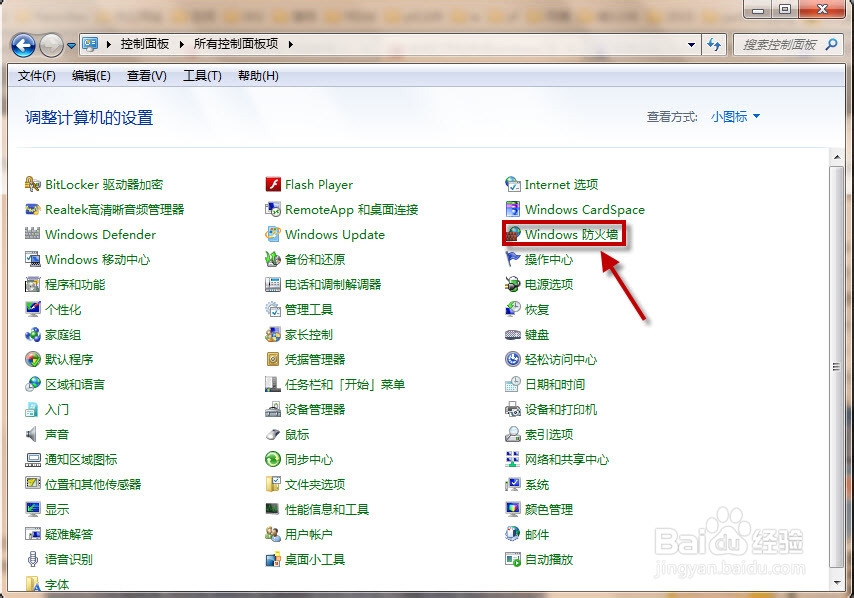Viewport: 854px width, 598px height.
Task: Expand the arrow before 控制面板 breadcrumb
Action: 108,44
